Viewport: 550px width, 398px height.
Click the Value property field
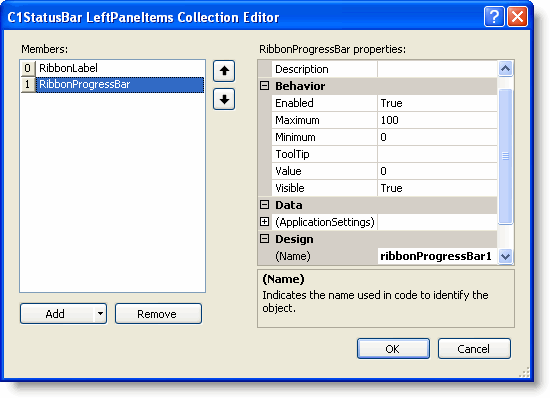click(437, 171)
